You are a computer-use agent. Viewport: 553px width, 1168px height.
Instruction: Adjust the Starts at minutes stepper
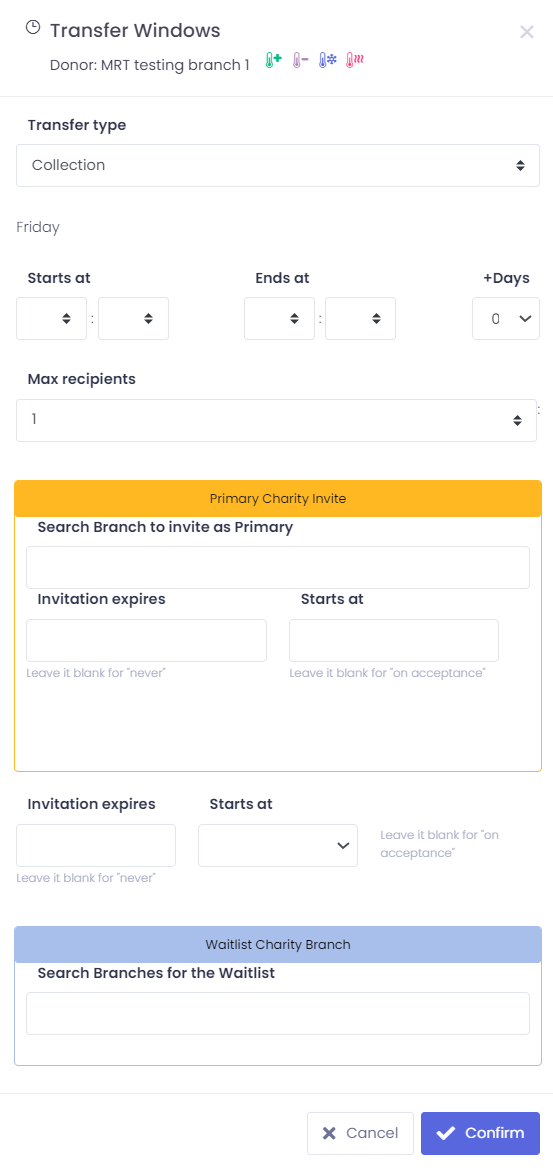[133, 319]
